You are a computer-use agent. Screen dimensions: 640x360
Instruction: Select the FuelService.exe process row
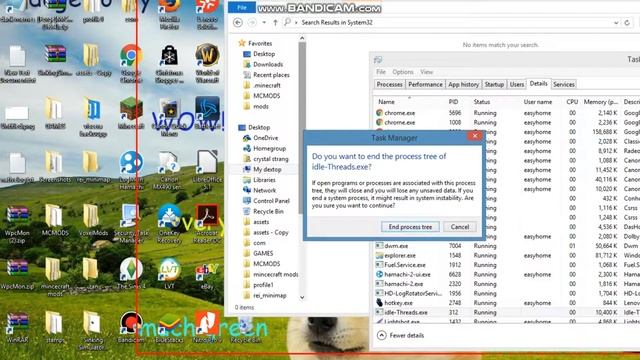pos(507,265)
